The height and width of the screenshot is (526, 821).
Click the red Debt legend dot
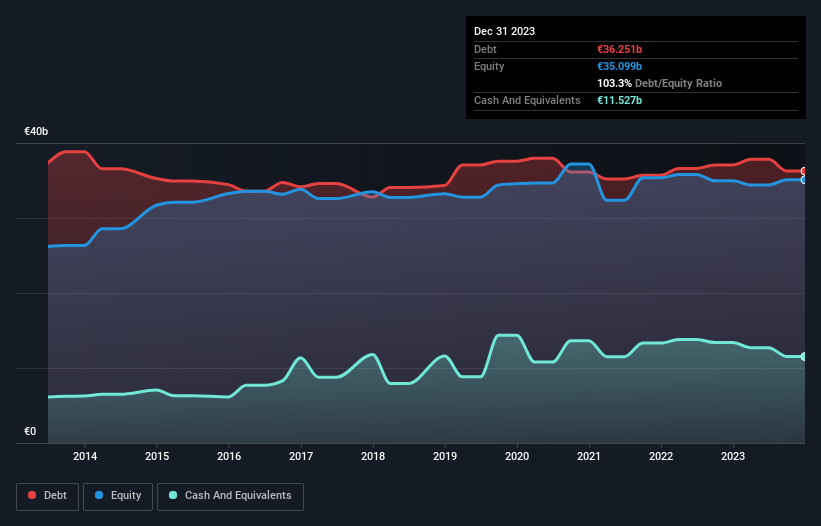tap(32, 495)
